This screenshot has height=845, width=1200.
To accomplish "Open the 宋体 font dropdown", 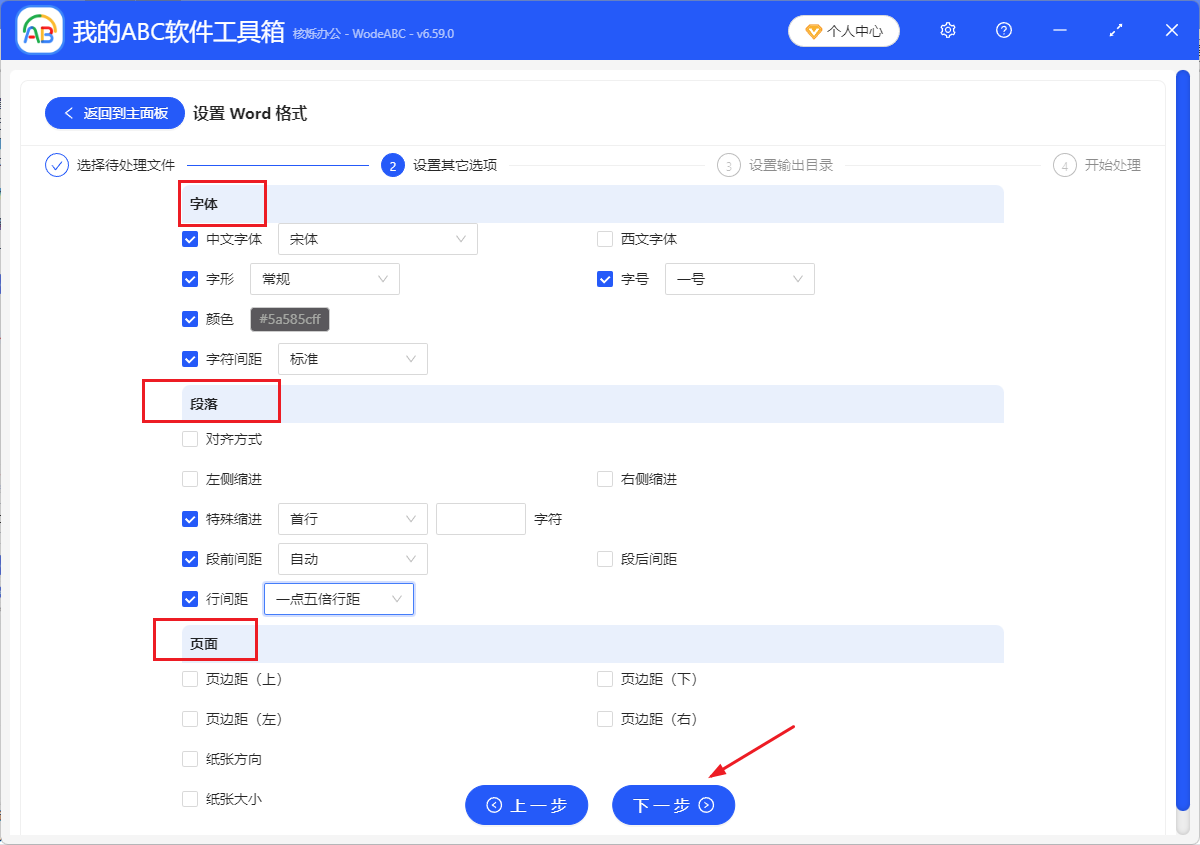I will [377, 238].
